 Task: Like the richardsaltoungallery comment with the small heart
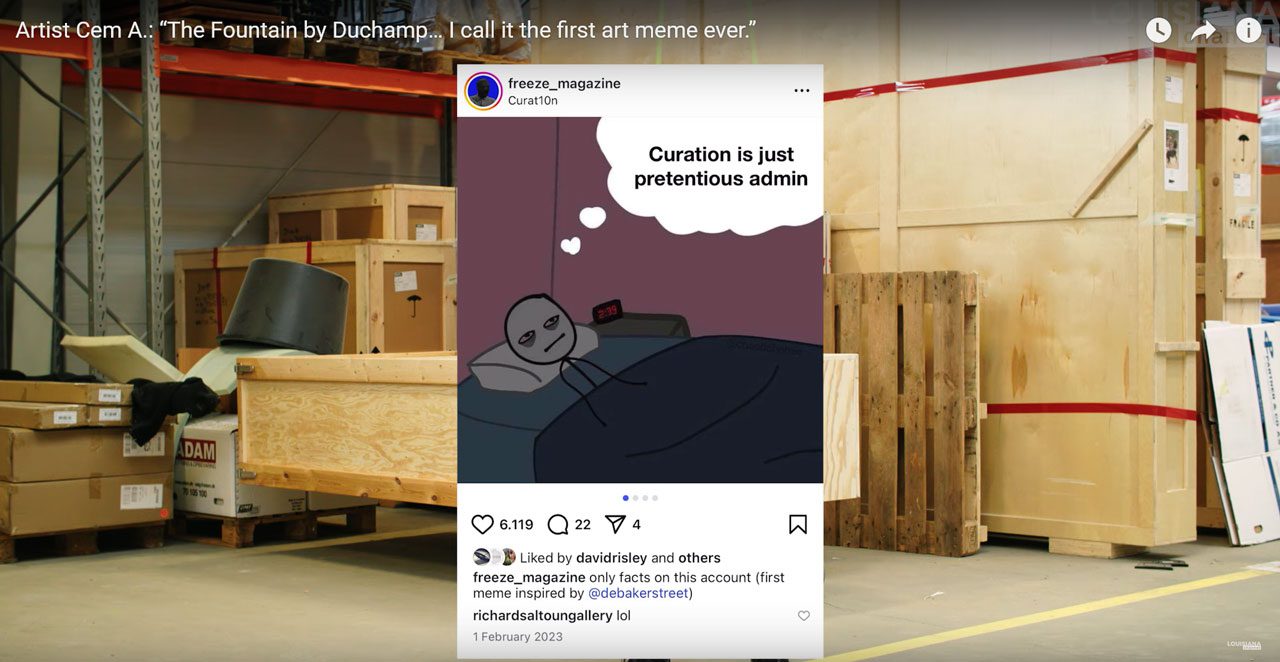coord(803,616)
